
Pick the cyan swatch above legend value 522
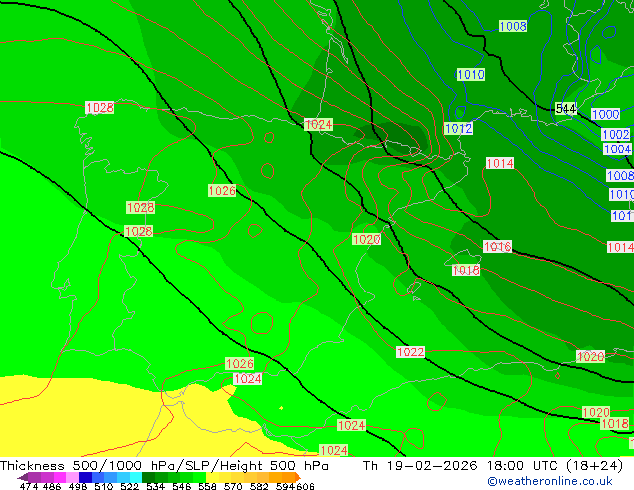135,477
